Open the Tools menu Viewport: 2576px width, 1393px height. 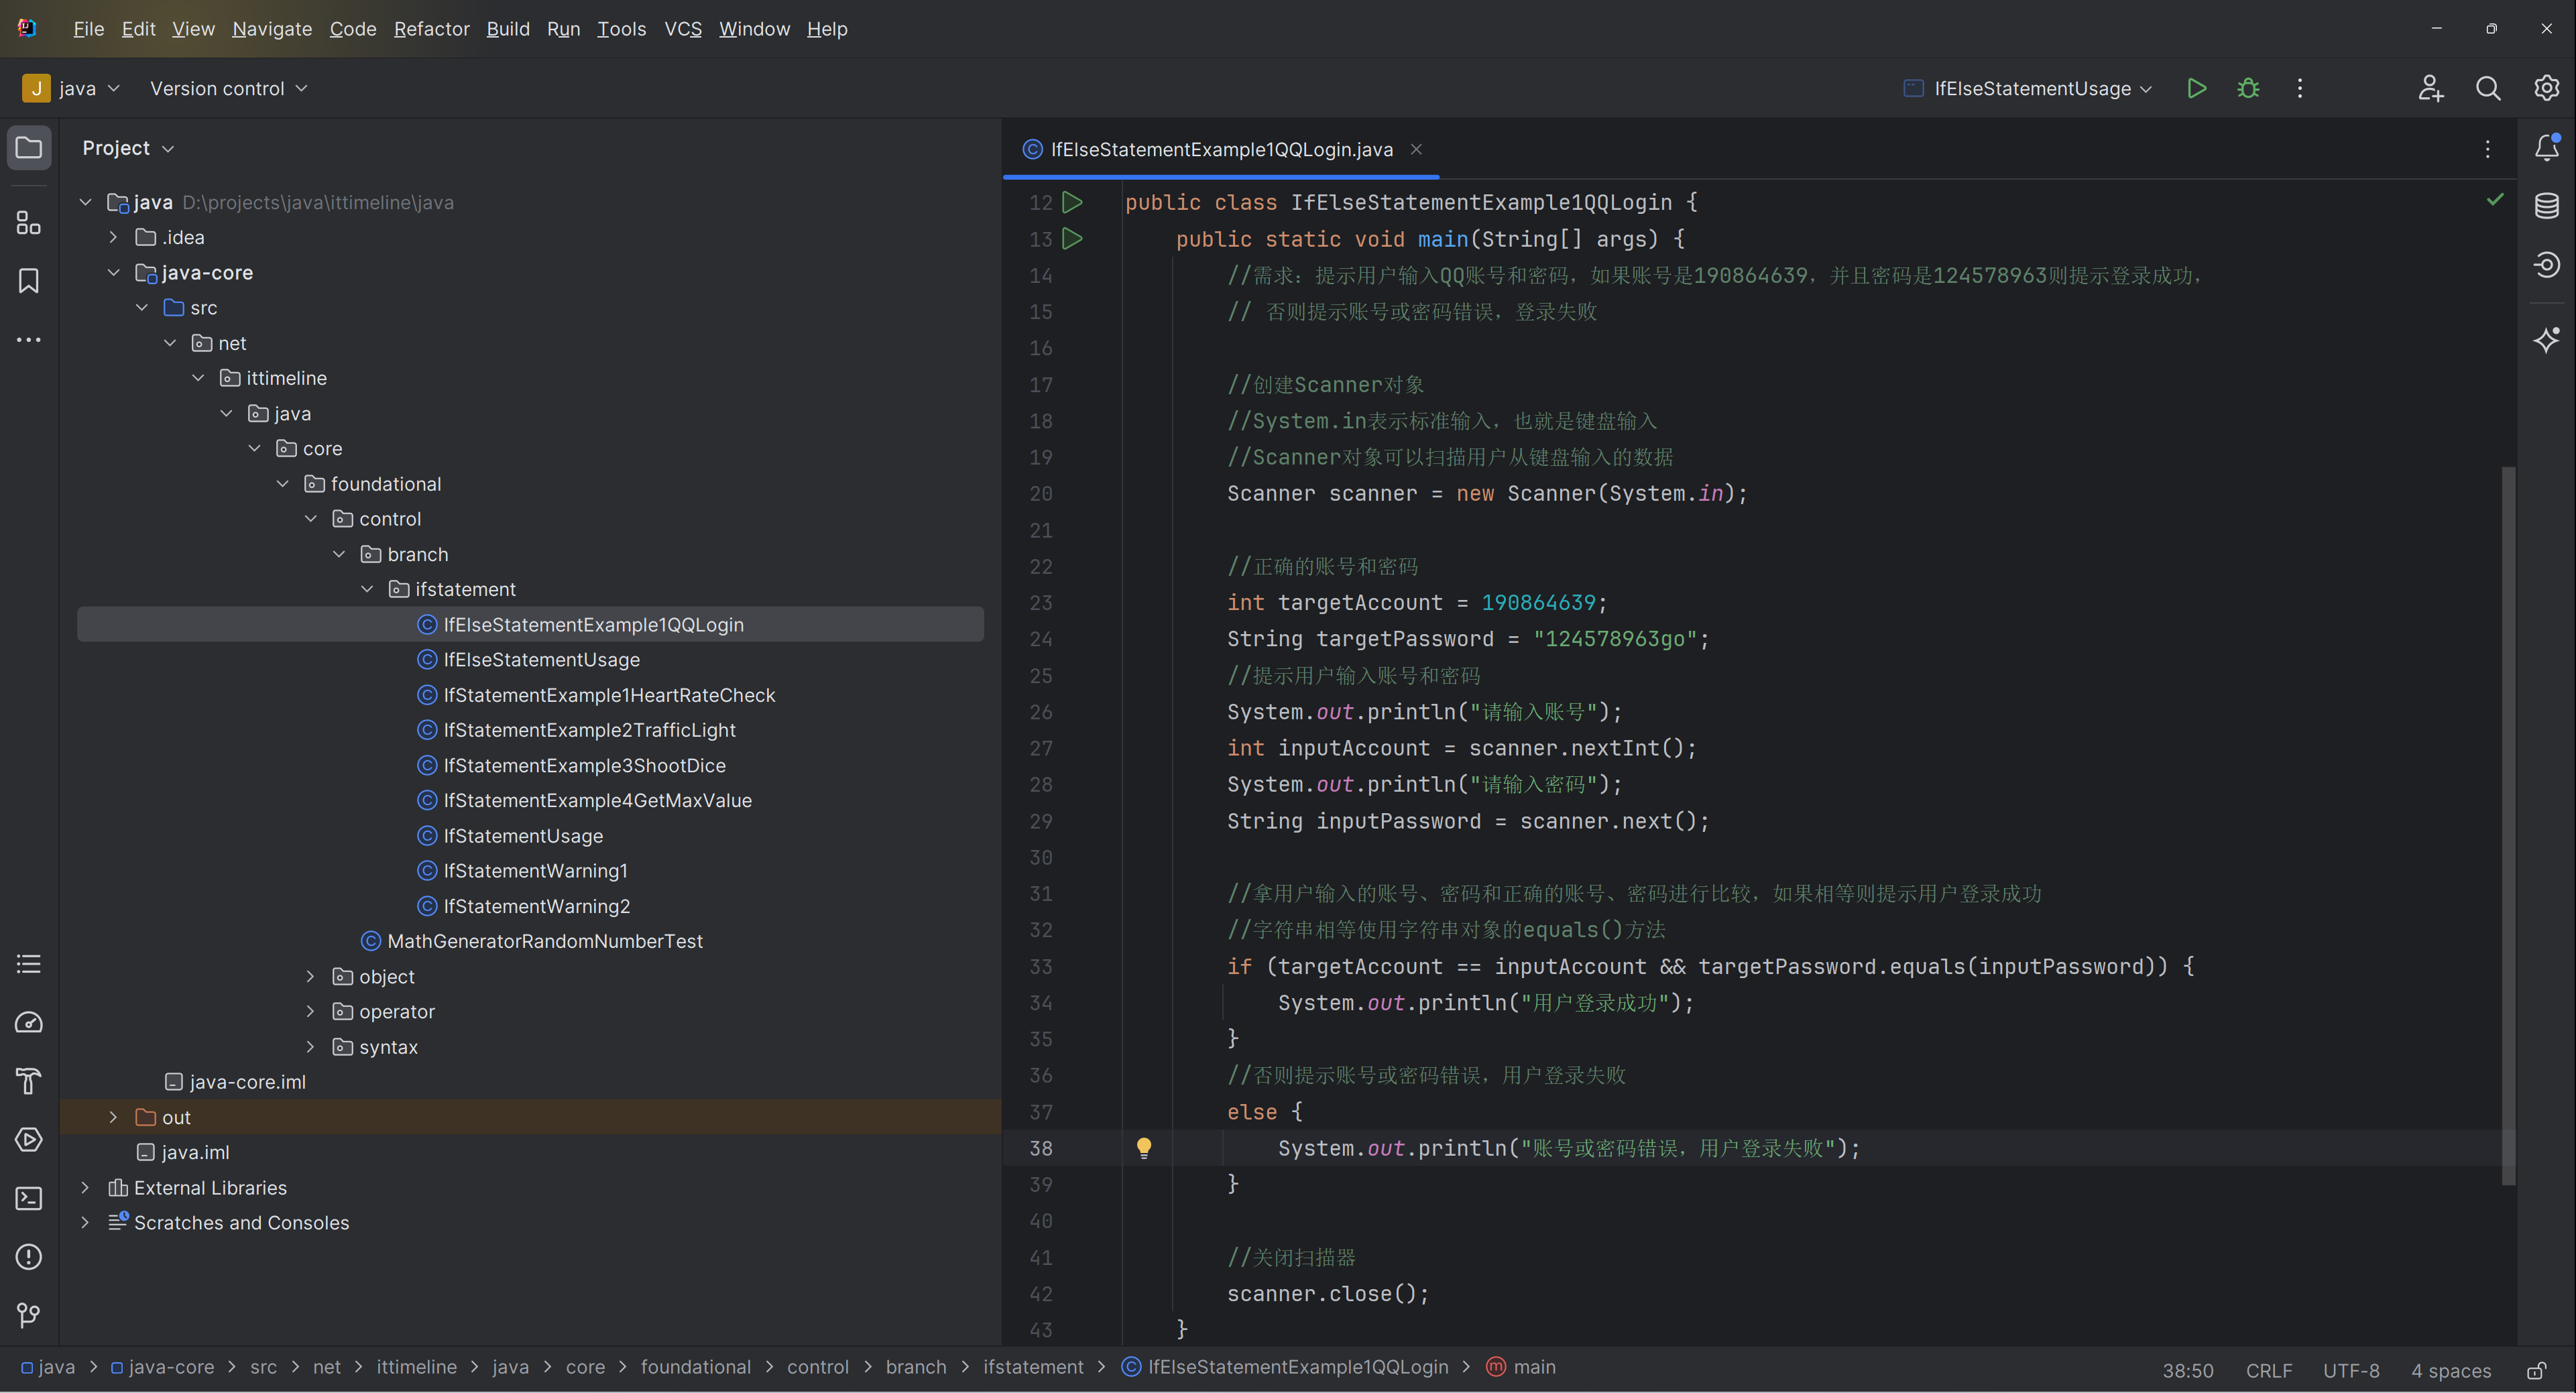[x=621, y=29]
